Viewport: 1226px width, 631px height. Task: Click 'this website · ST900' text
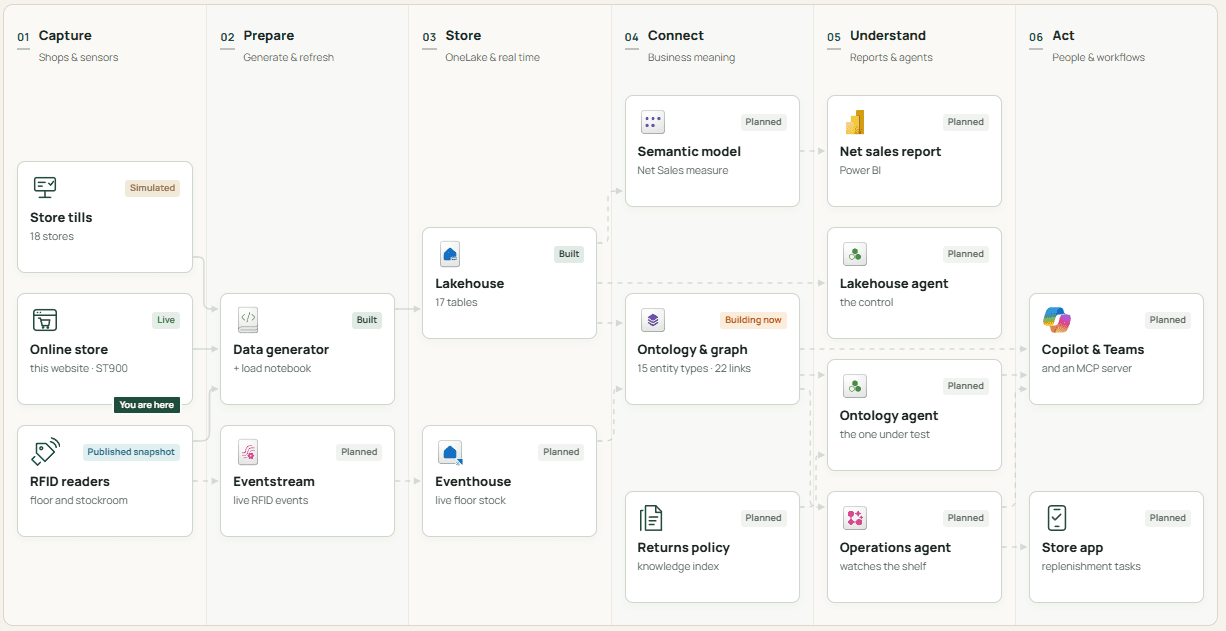pos(79,369)
